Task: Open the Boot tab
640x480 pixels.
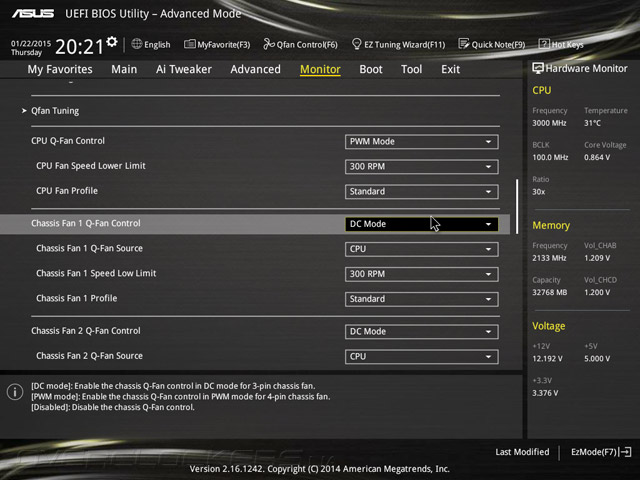Action: pos(371,69)
